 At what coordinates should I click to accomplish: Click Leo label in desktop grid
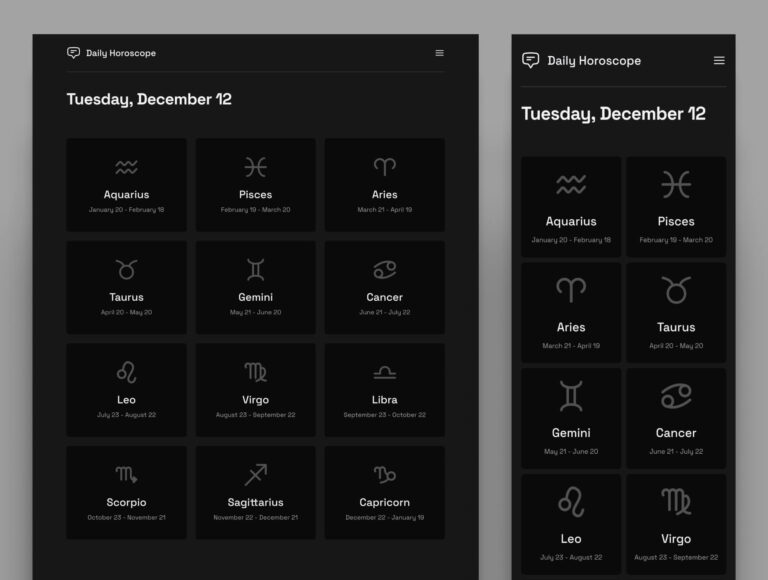pyautogui.click(x=126, y=400)
